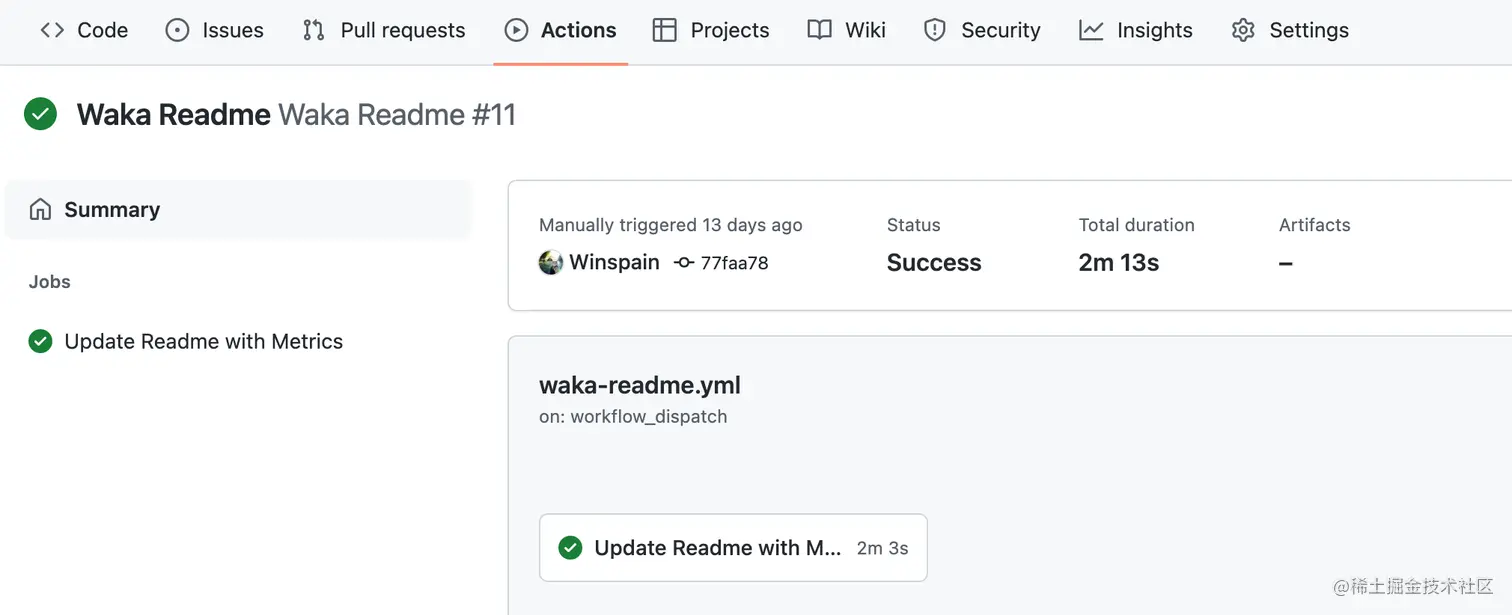Switch to the Insights tab
The width and height of the screenshot is (1512, 615).
click(x=1154, y=30)
